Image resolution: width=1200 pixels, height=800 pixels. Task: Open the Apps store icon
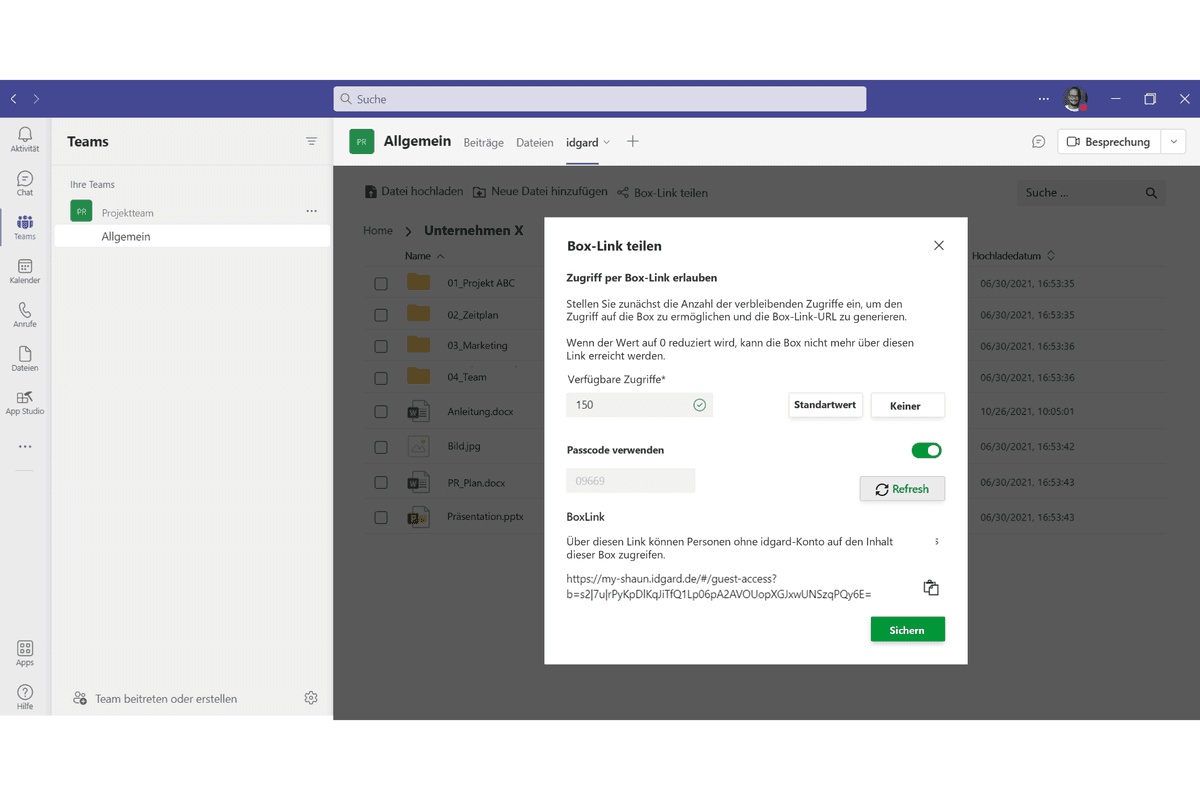25,654
